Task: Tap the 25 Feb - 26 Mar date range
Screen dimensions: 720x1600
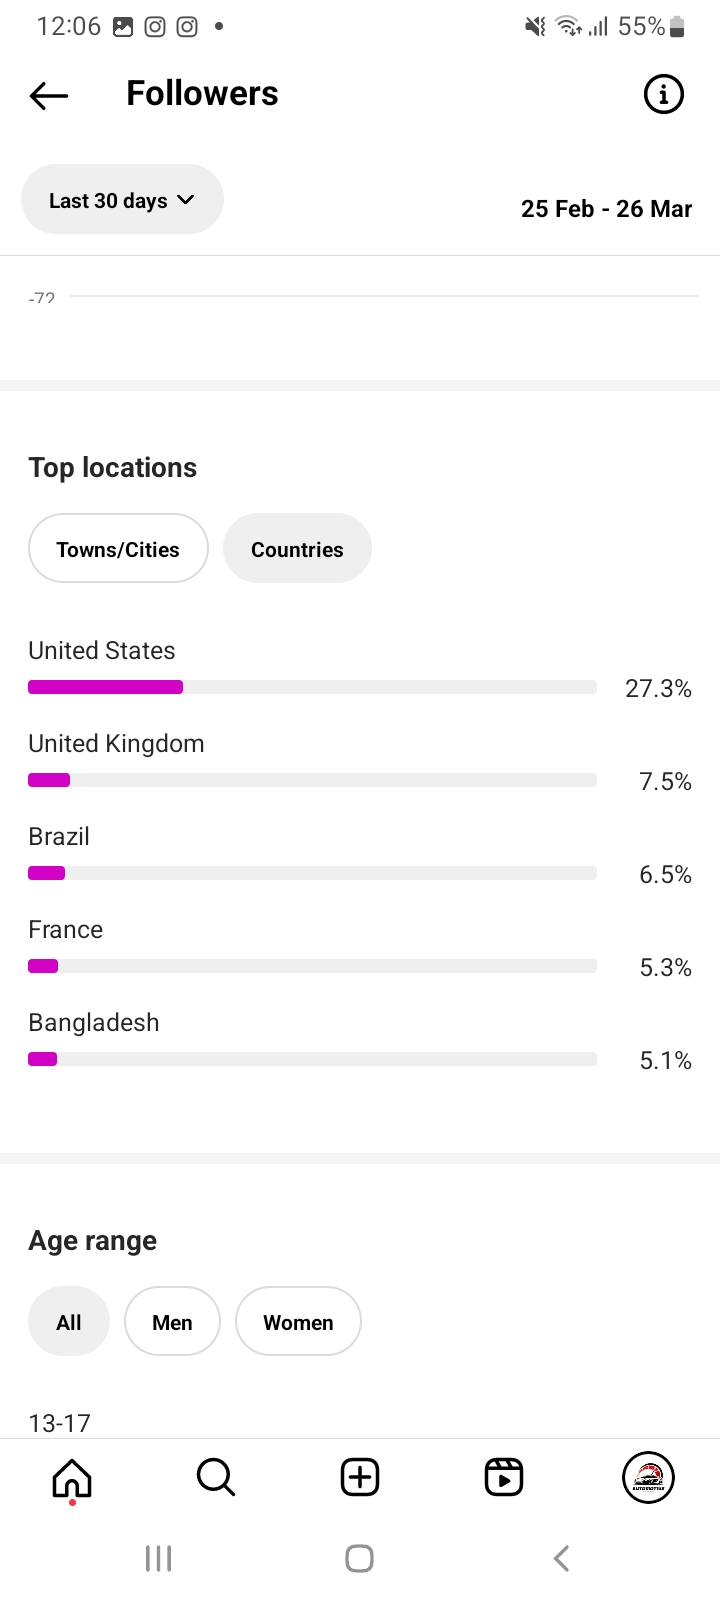Action: click(x=606, y=209)
